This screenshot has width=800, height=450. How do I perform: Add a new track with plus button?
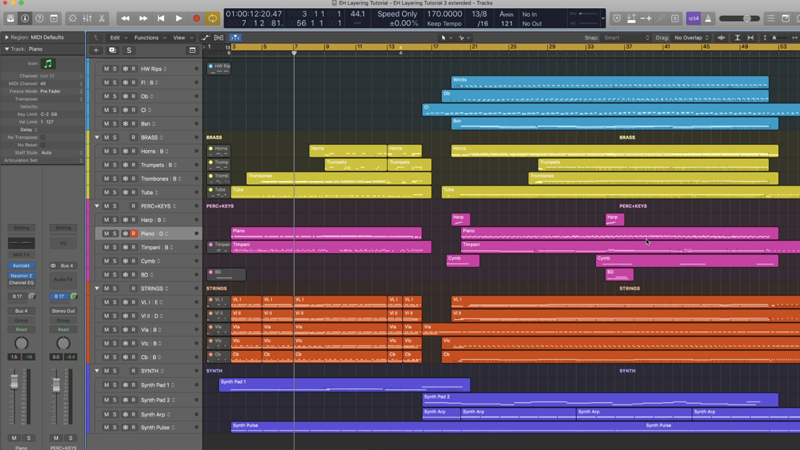[x=96, y=50]
